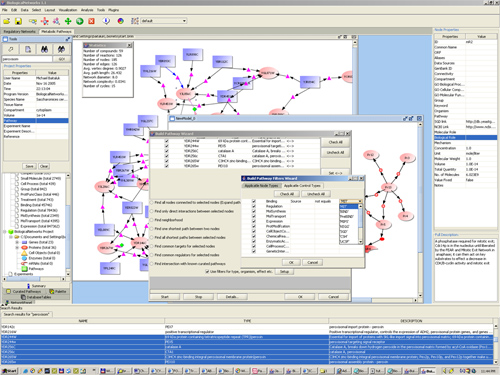Toggle Expression checkbox in Filters Wizard
500x375 pixels.
(254, 221)
